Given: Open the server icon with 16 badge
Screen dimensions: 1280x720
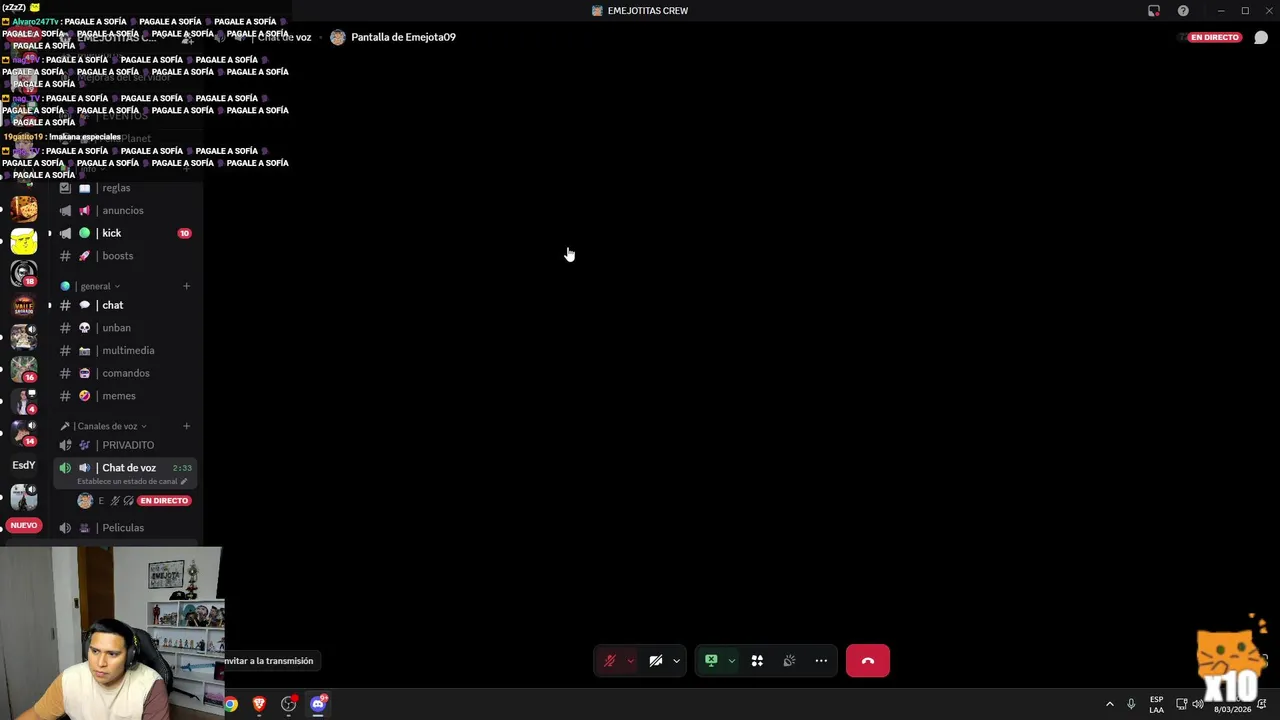Looking at the screenshot, I should click(x=24, y=369).
